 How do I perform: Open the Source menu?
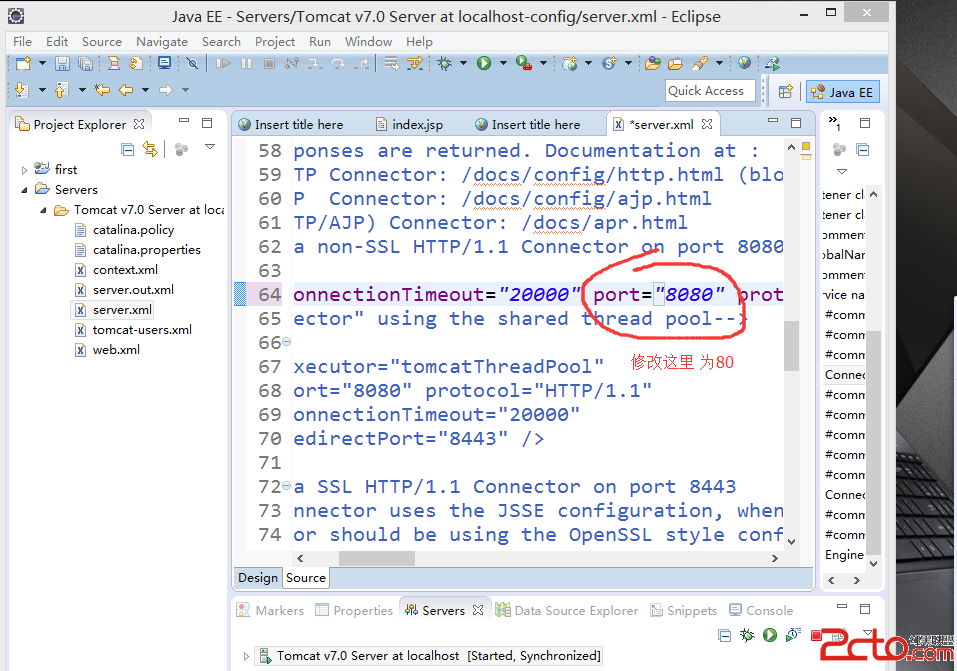pos(102,42)
